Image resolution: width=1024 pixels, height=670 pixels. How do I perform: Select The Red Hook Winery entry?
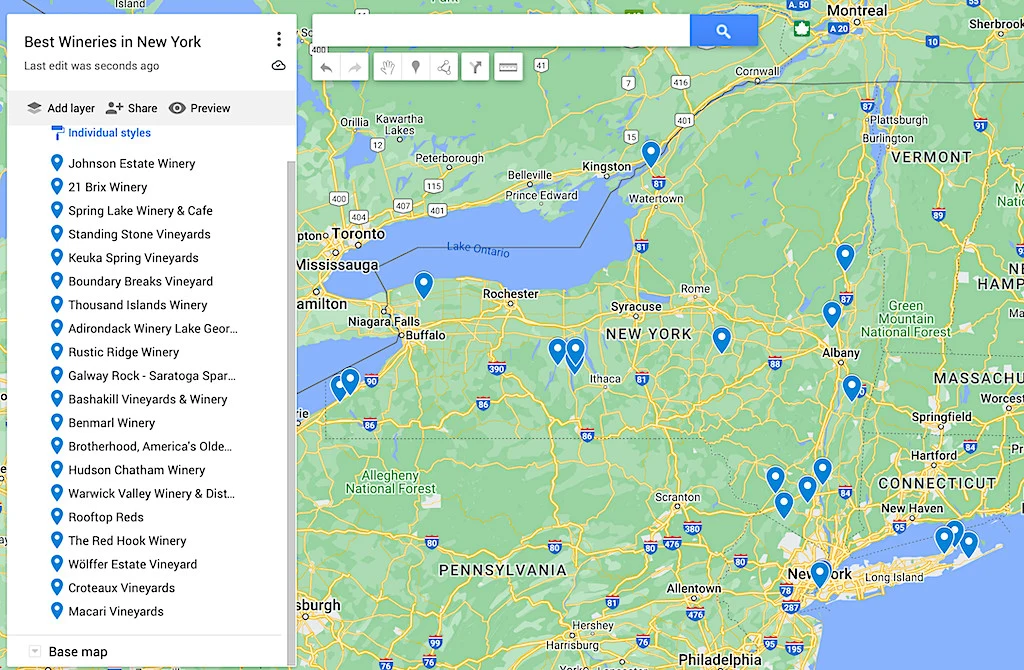(127, 540)
